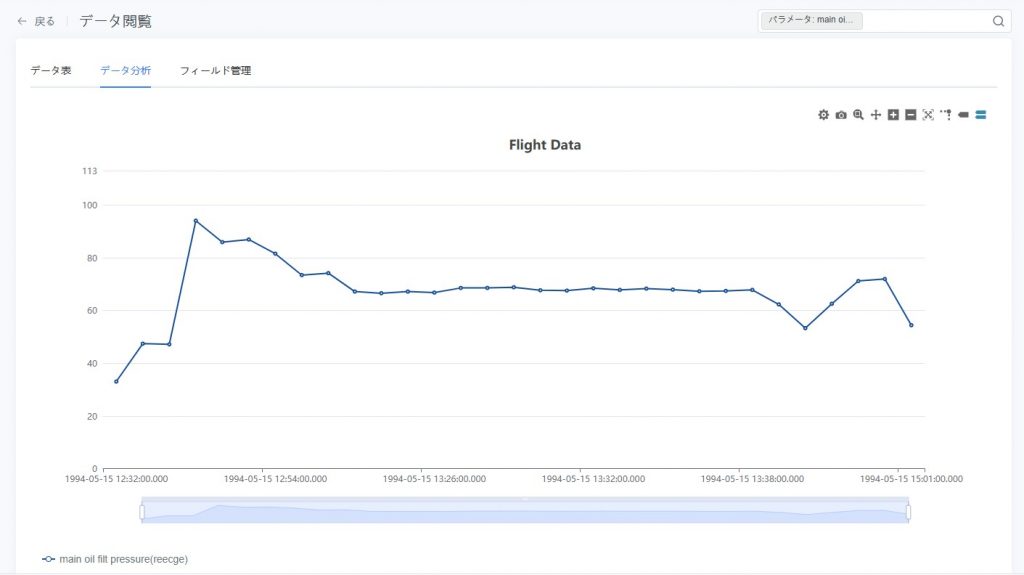Screen dimensions: 1024x575
Task: Toggle spike lines icon
Action: pyautogui.click(x=945, y=115)
